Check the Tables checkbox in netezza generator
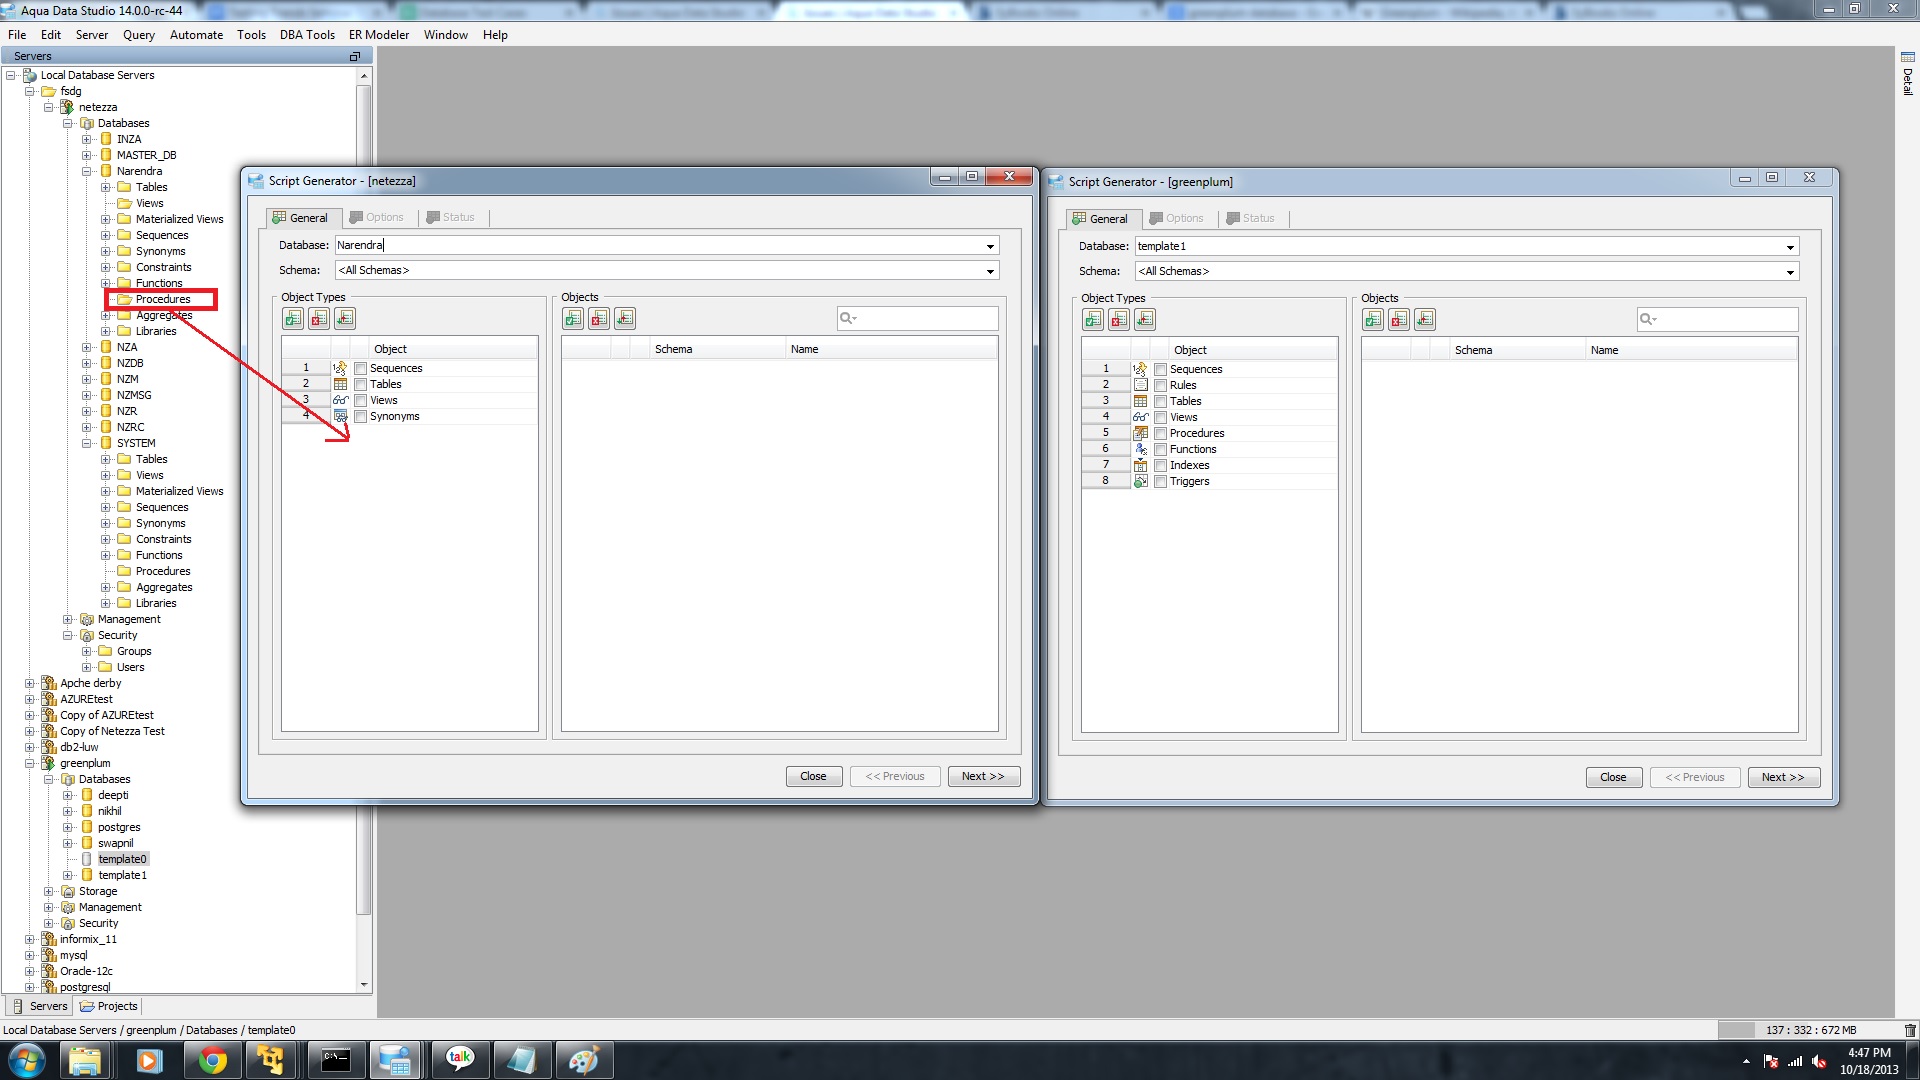 tap(361, 384)
